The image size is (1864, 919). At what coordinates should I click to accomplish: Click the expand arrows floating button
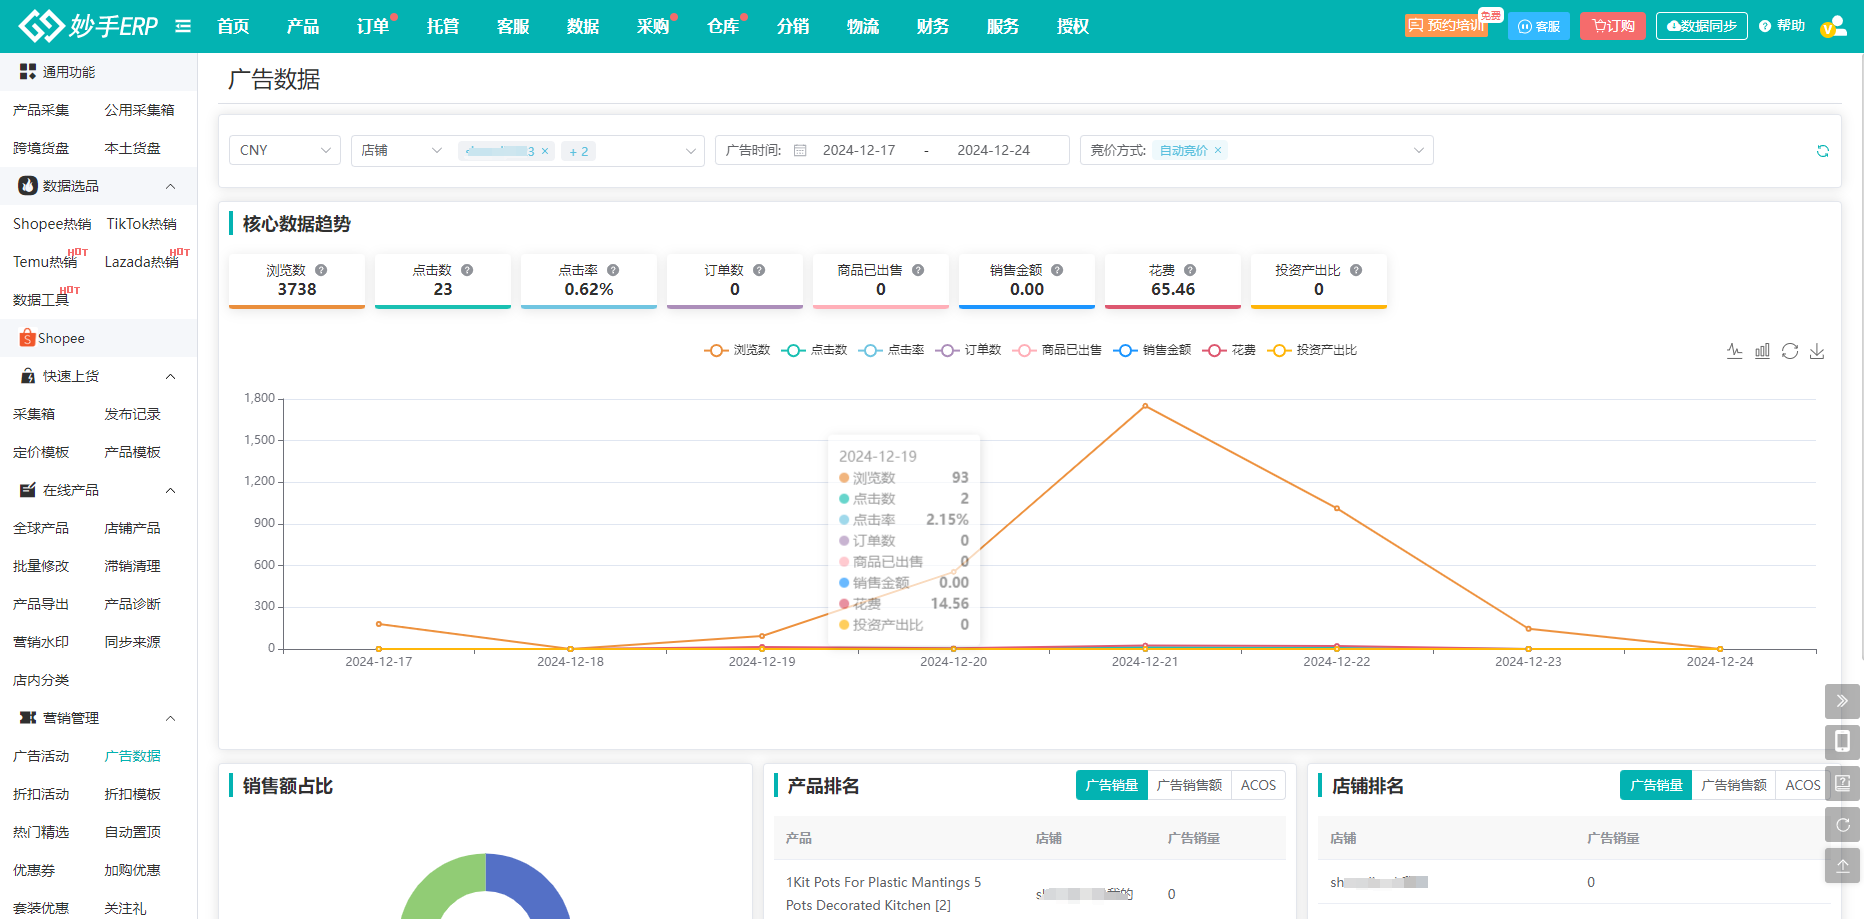point(1842,701)
